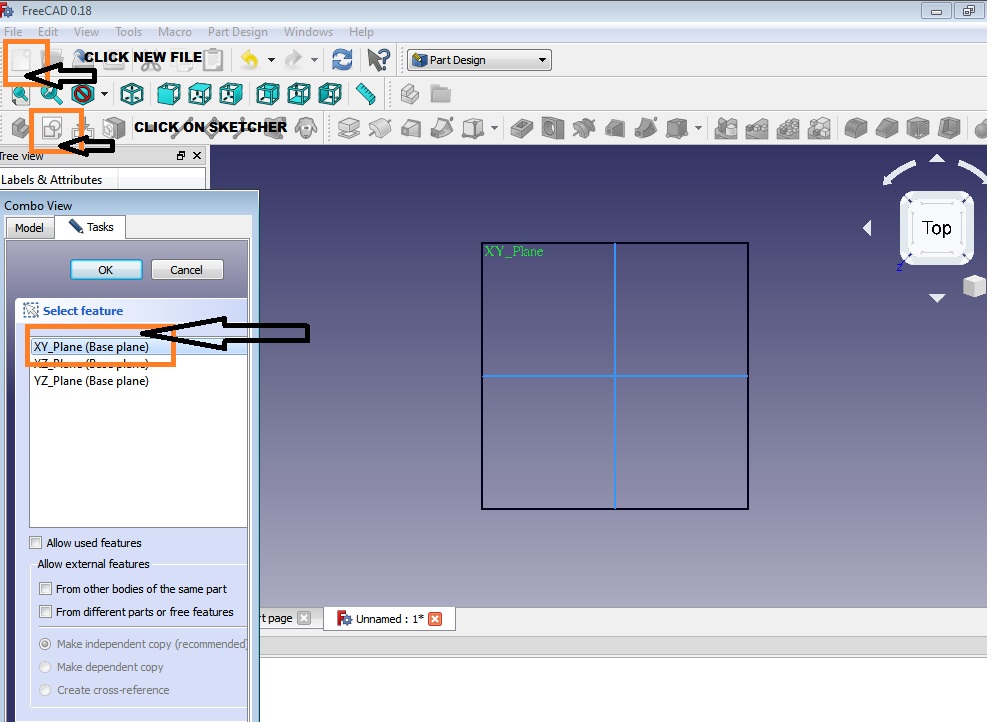Select the Subtractive Pipe tool
This screenshot has height=722, width=994.
(x=646, y=129)
